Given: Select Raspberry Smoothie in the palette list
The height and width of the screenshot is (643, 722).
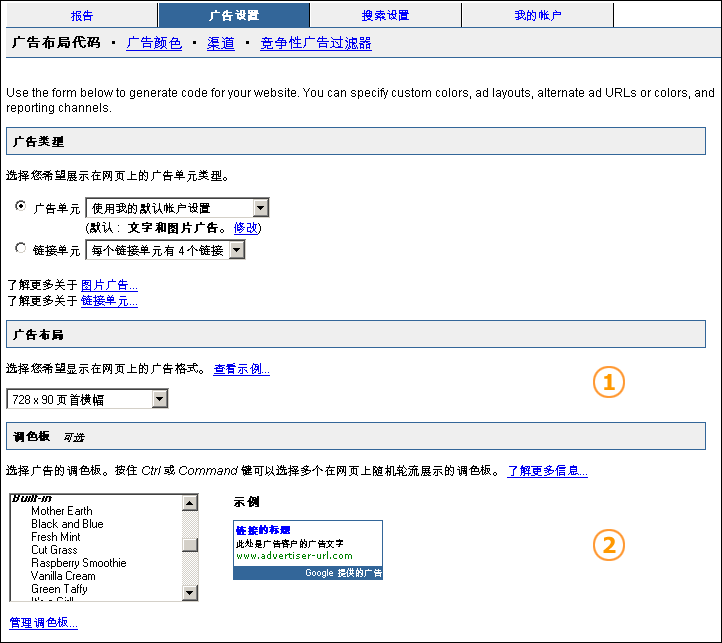Looking at the screenshot, I should [78, 563].
